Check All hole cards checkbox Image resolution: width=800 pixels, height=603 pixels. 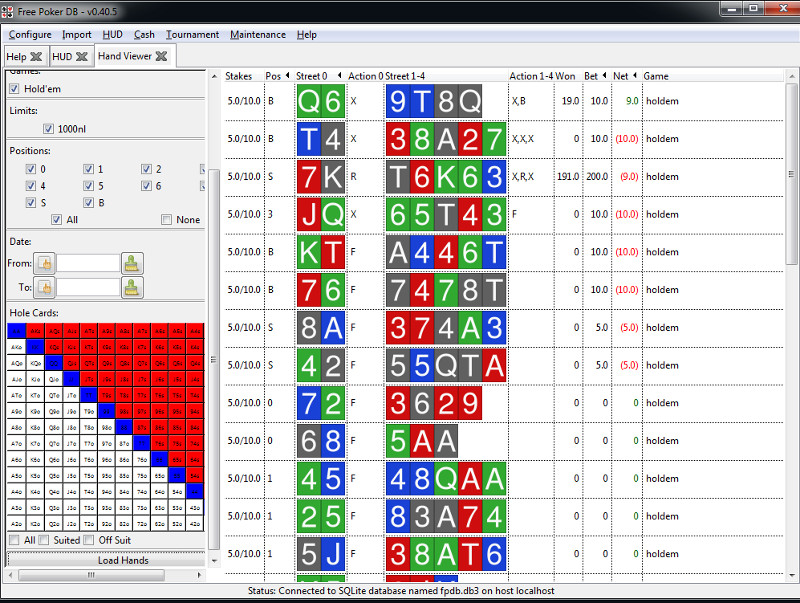(x=14, y=540)
